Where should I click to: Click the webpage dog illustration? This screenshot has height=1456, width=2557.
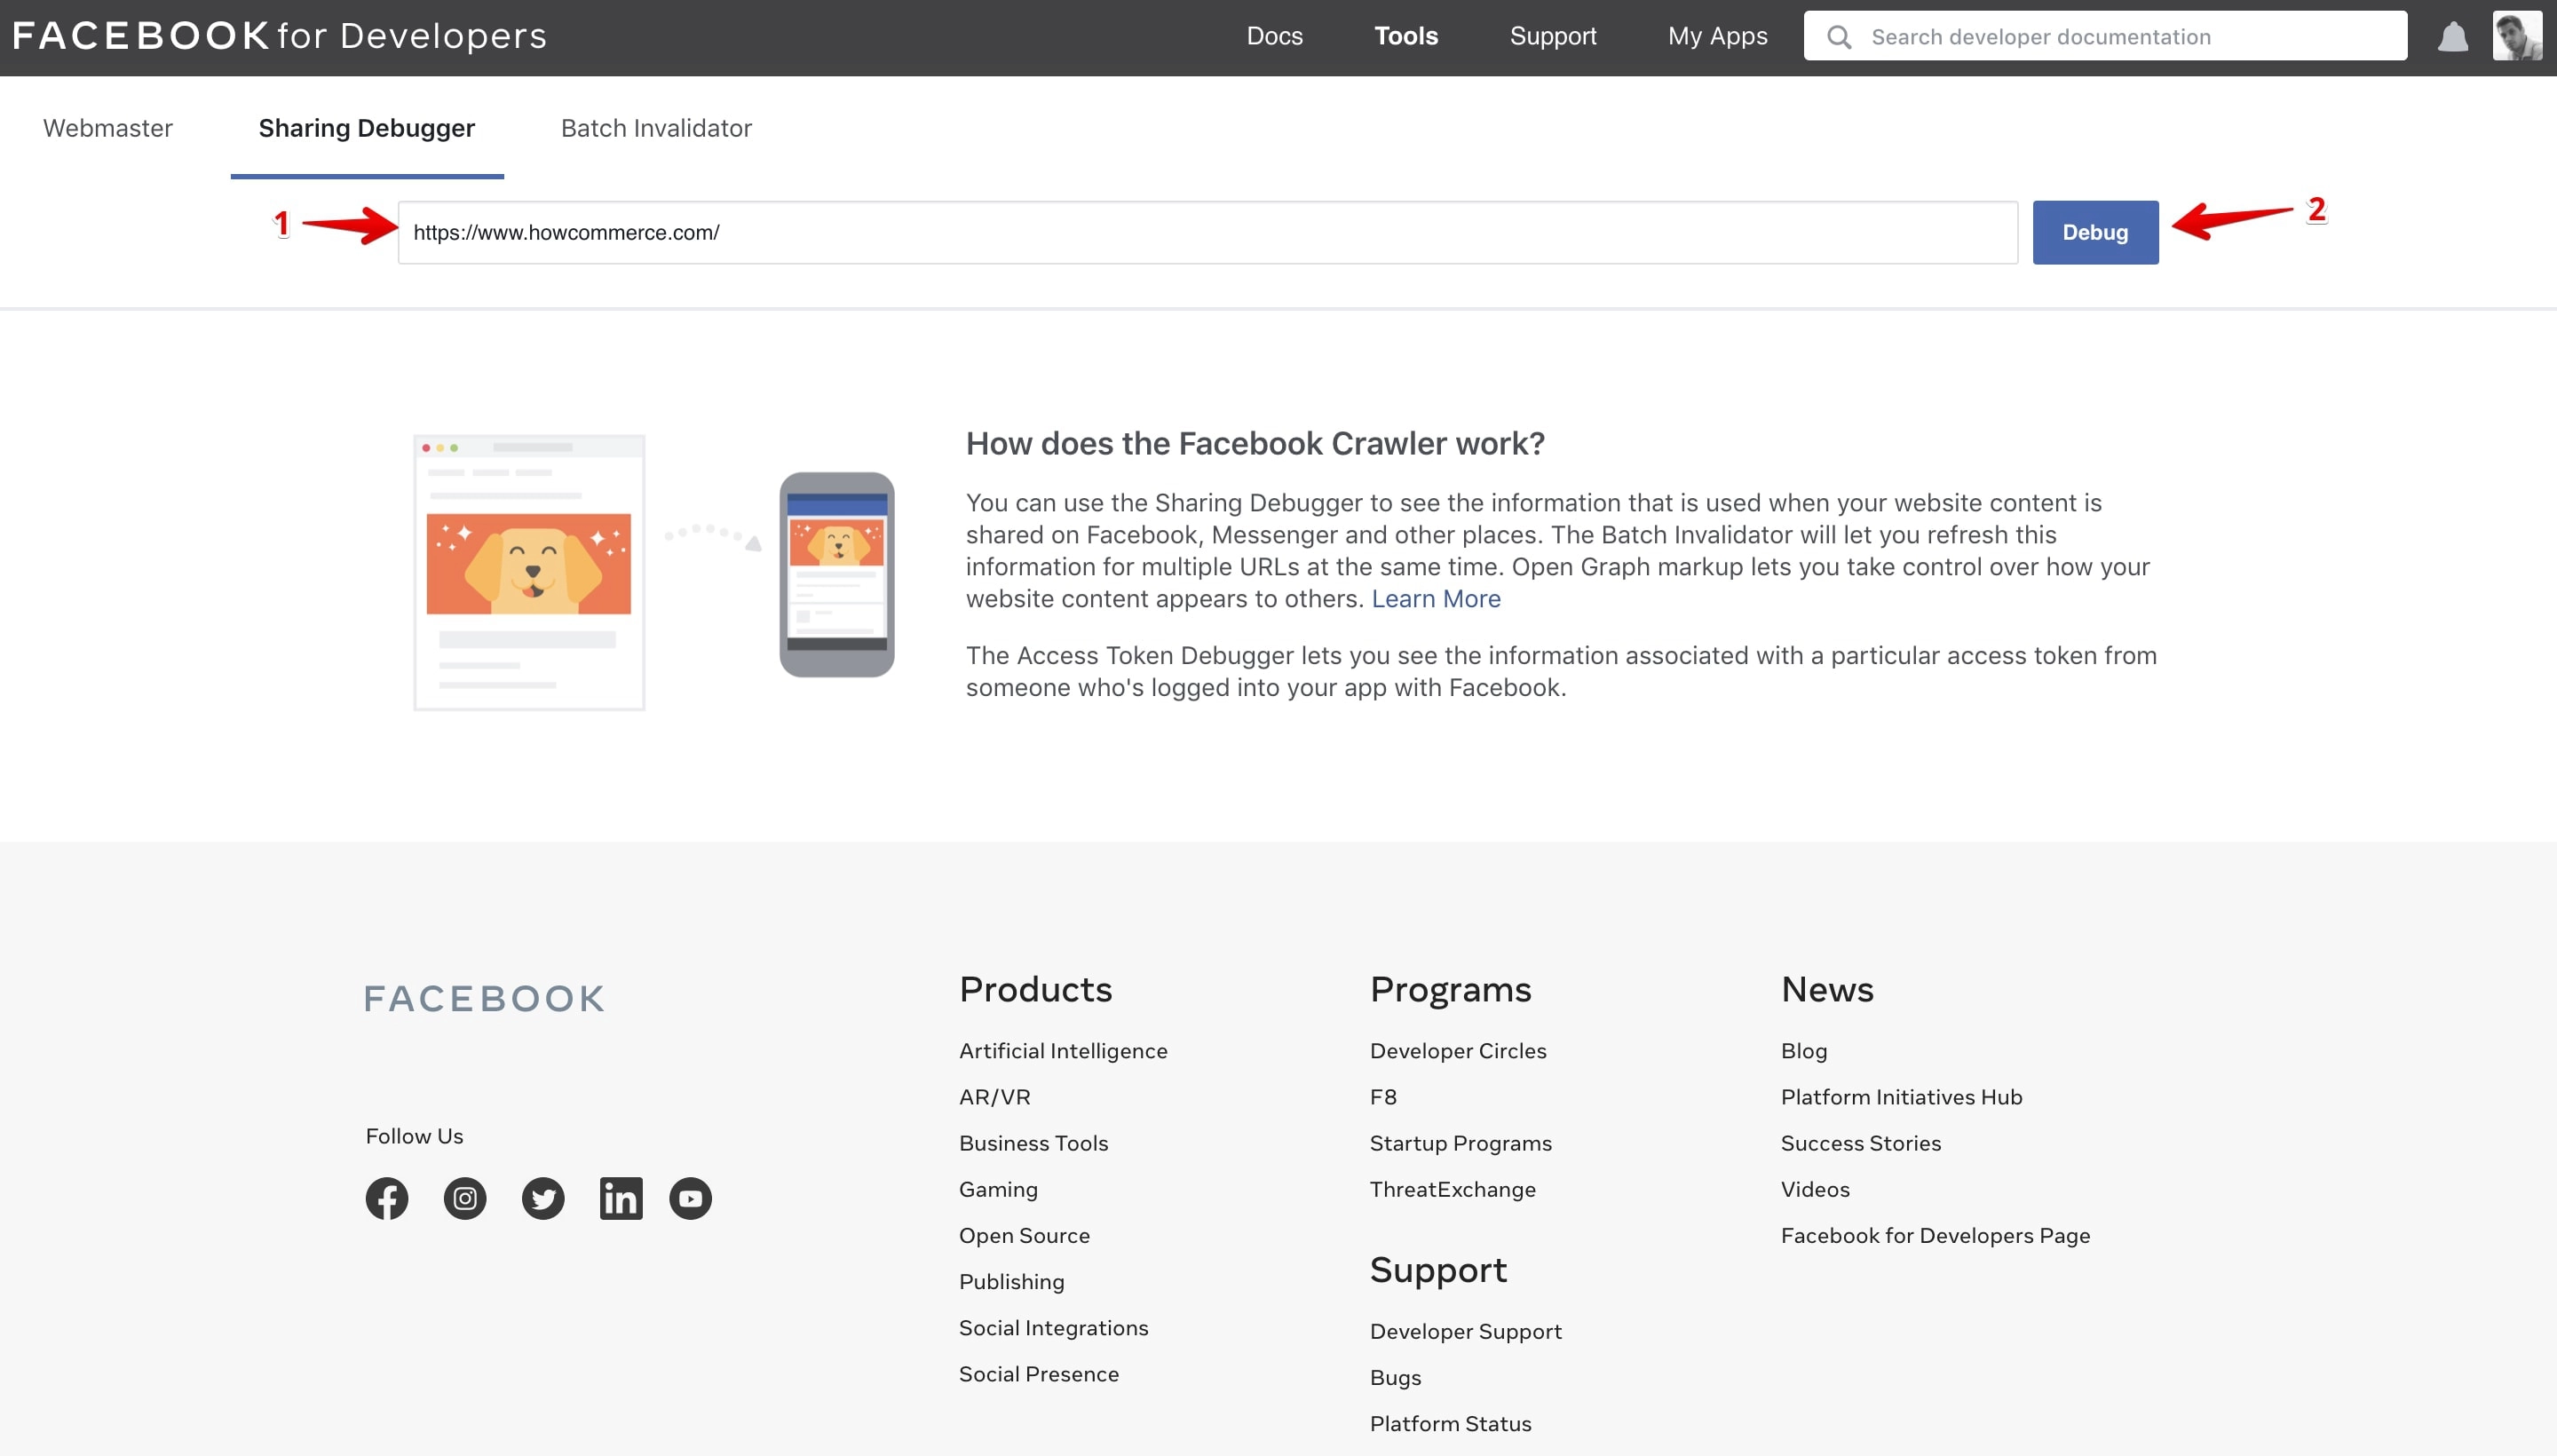pos(529,572)
